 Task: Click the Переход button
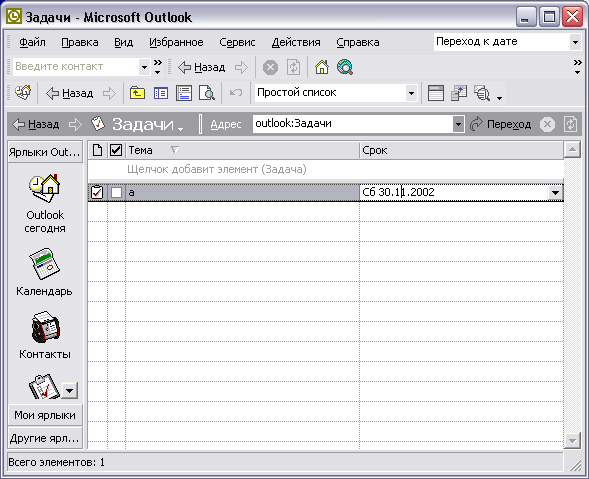point(500,124)
